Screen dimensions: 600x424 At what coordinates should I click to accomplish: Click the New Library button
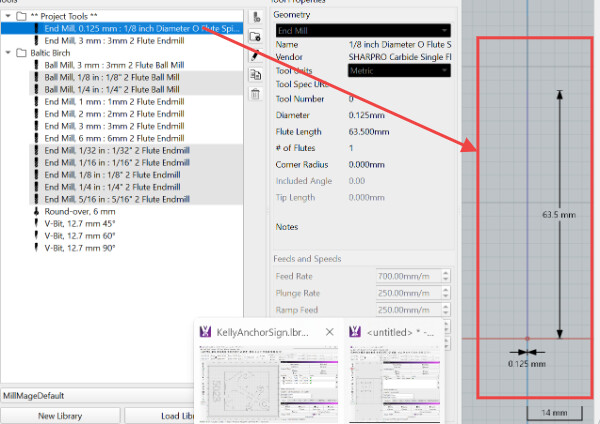[60, 416]
